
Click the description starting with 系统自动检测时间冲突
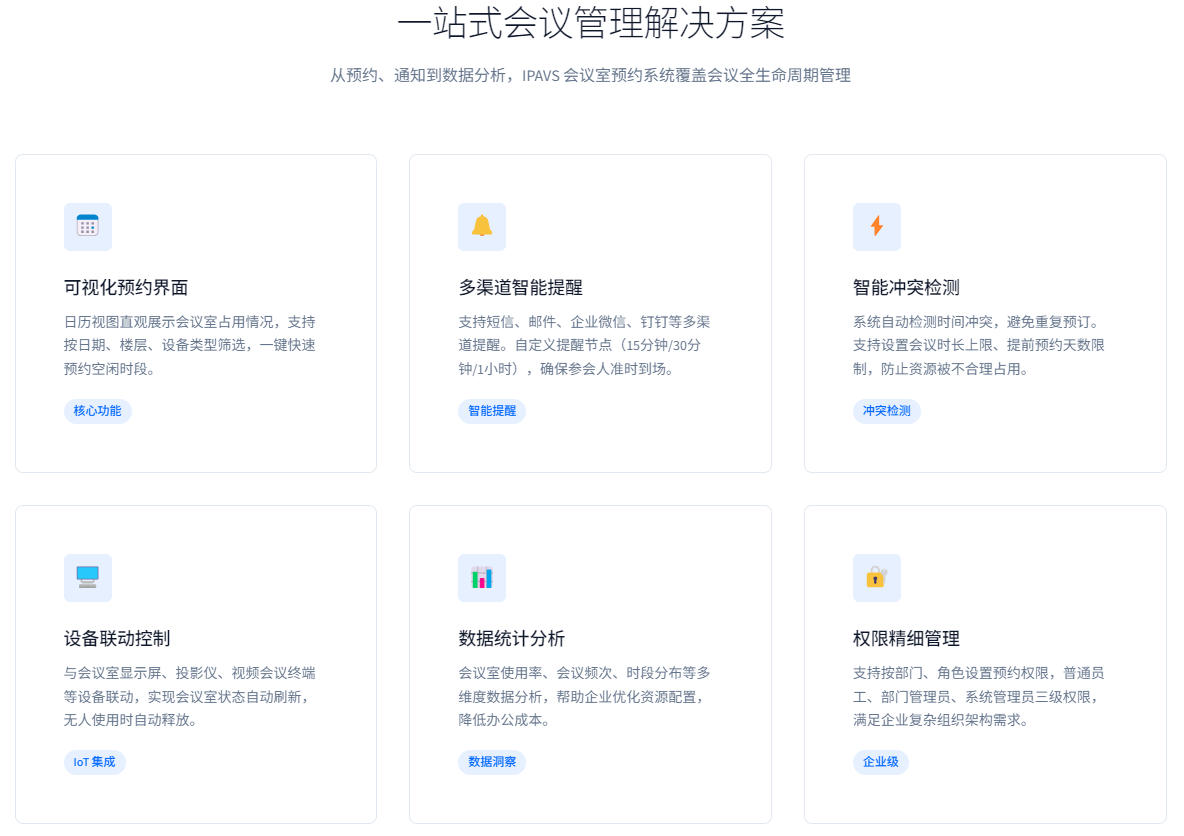point(979,345)
